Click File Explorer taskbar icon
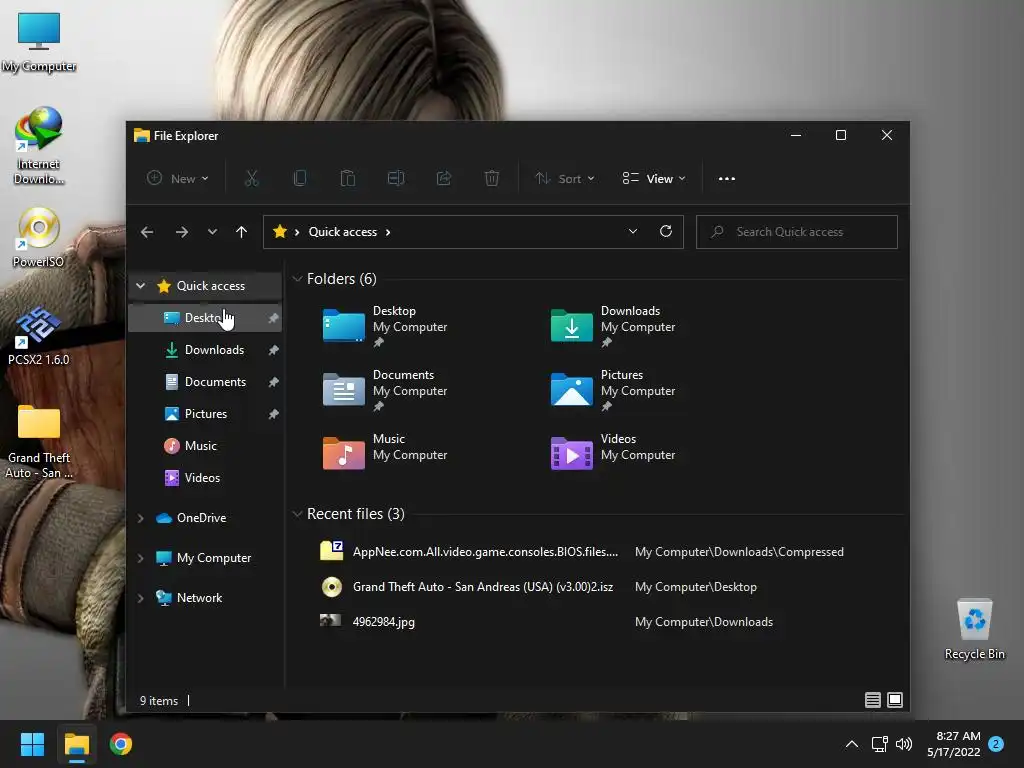The image size is (1024, 768). coord(76,744)
